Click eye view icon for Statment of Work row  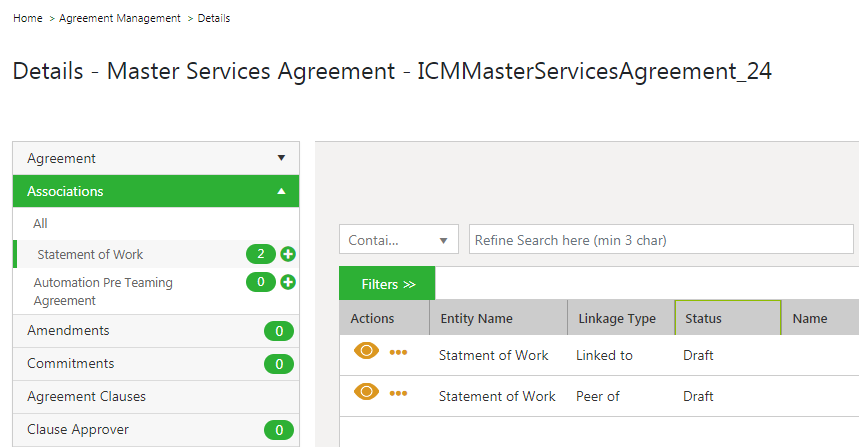[x=367, y=351]
